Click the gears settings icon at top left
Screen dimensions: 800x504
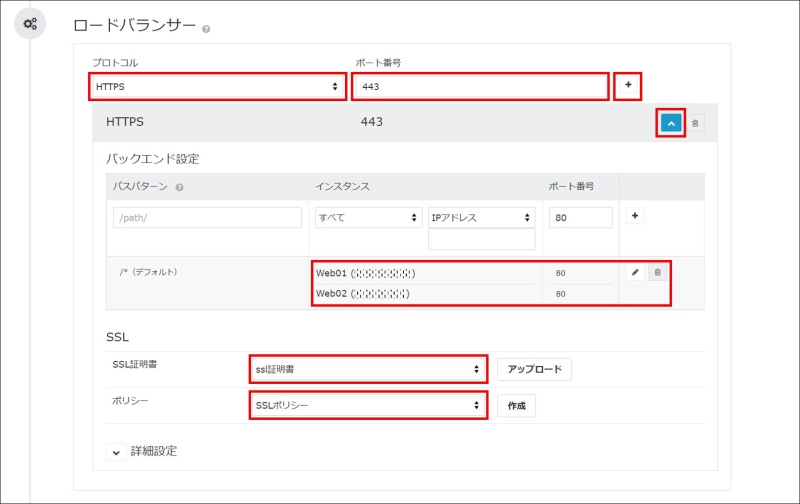point(30,24)
